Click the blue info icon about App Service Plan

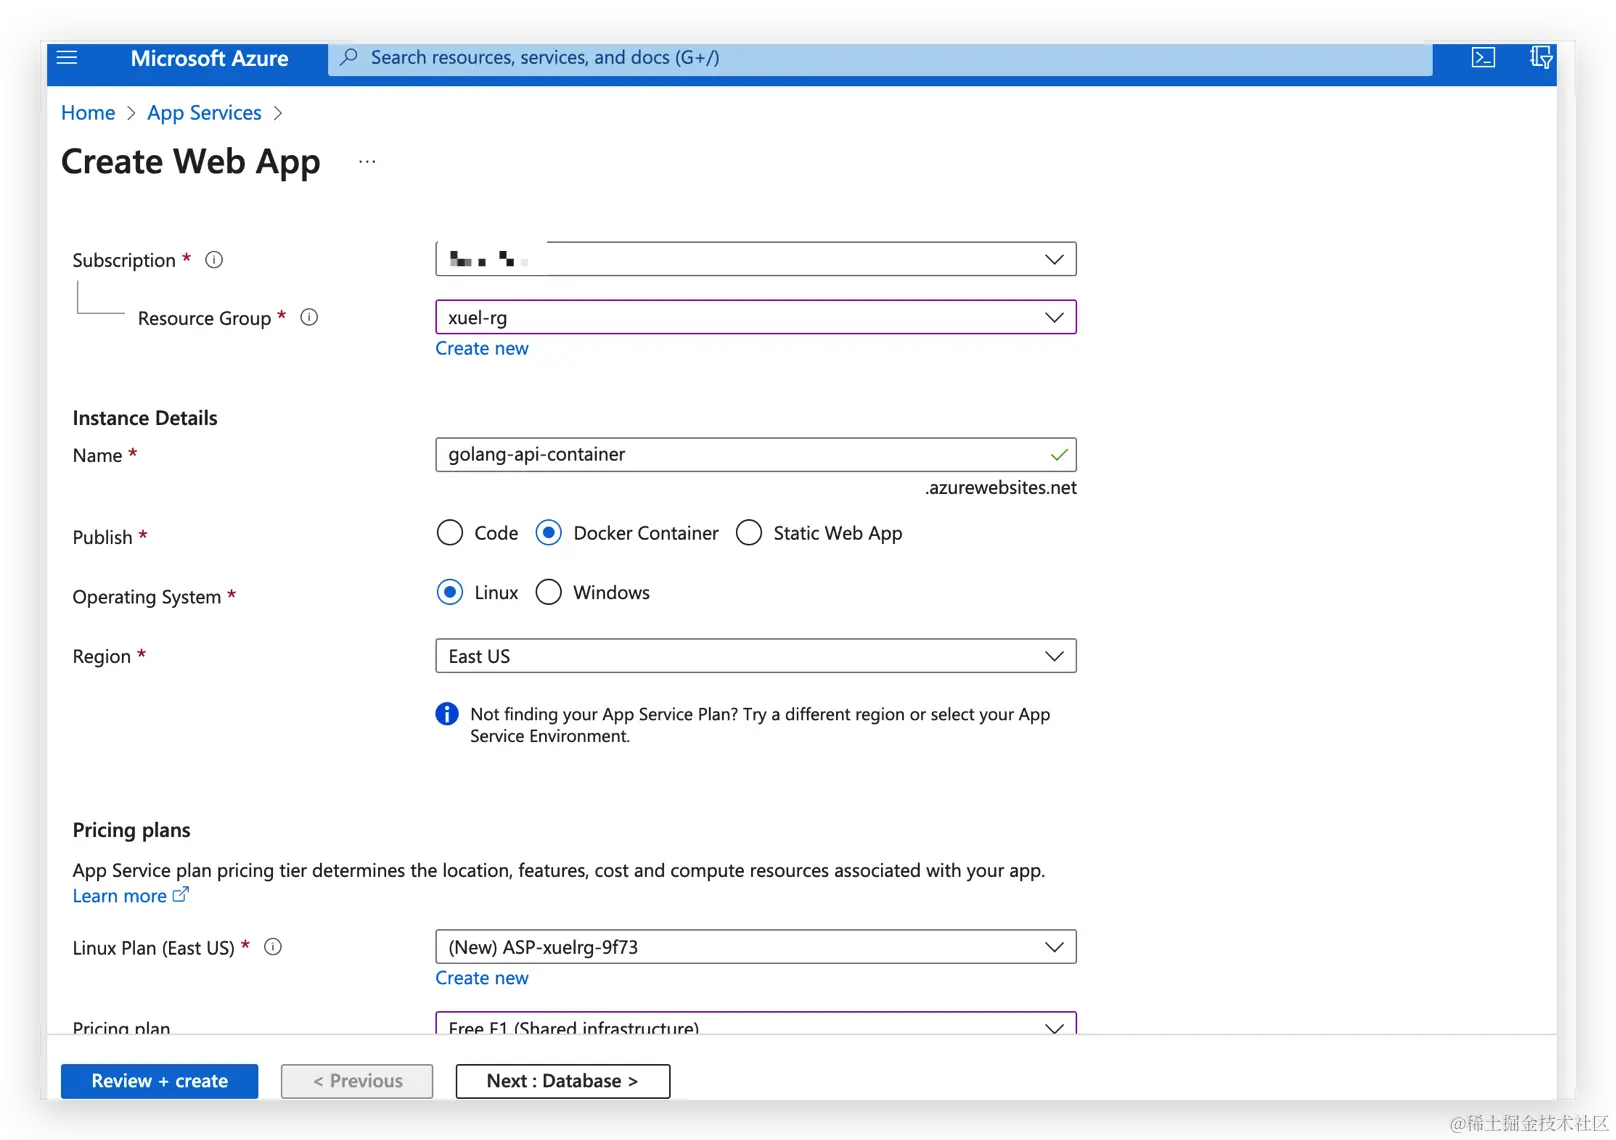[x=447, y=714]
